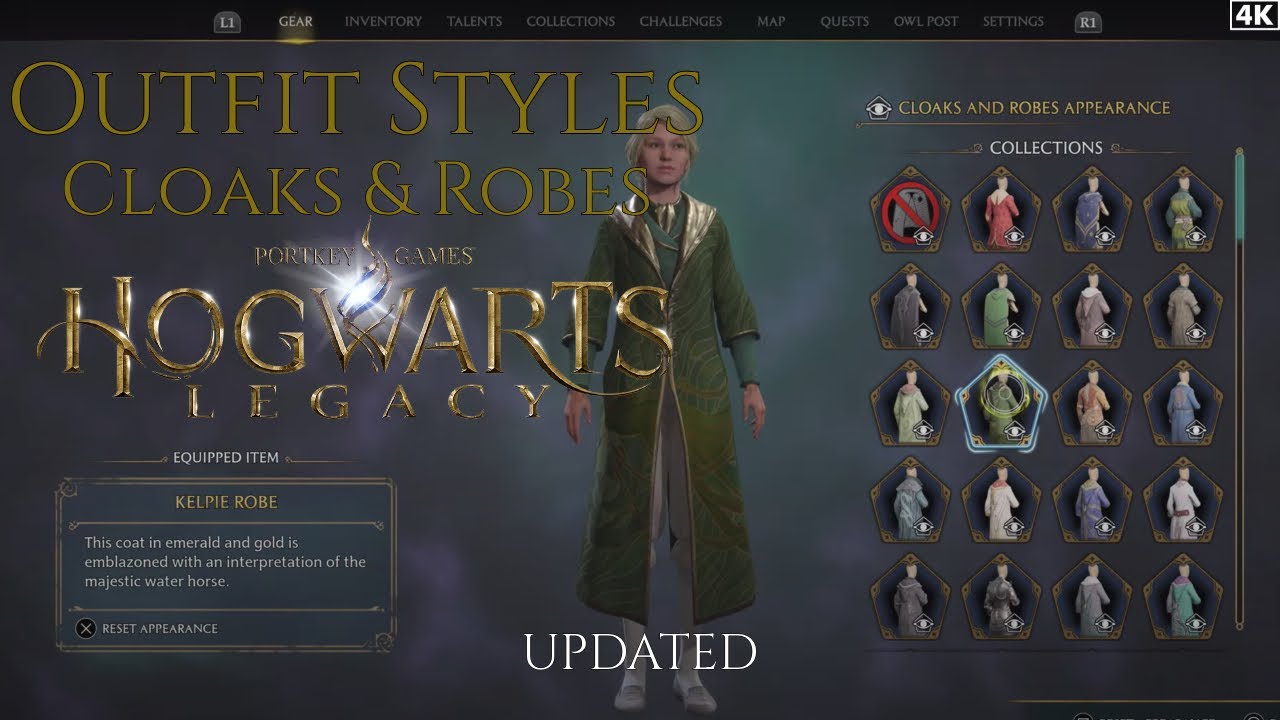Switch to the Inventory tab
This screenshot has width=1280, height=720.
click(x=383, y=21)
